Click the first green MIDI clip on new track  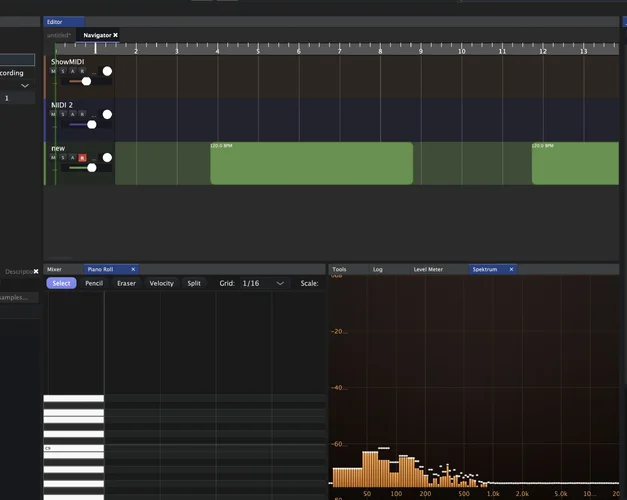point(312,163)
